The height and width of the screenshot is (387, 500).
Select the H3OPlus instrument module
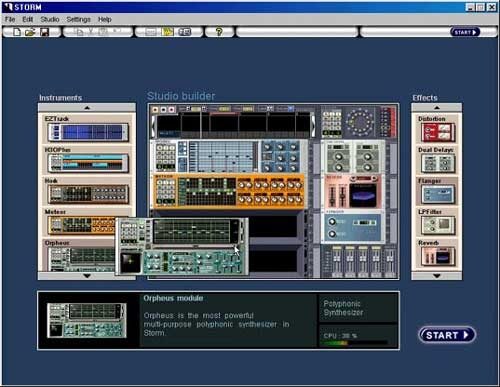(x=88, y=163)
